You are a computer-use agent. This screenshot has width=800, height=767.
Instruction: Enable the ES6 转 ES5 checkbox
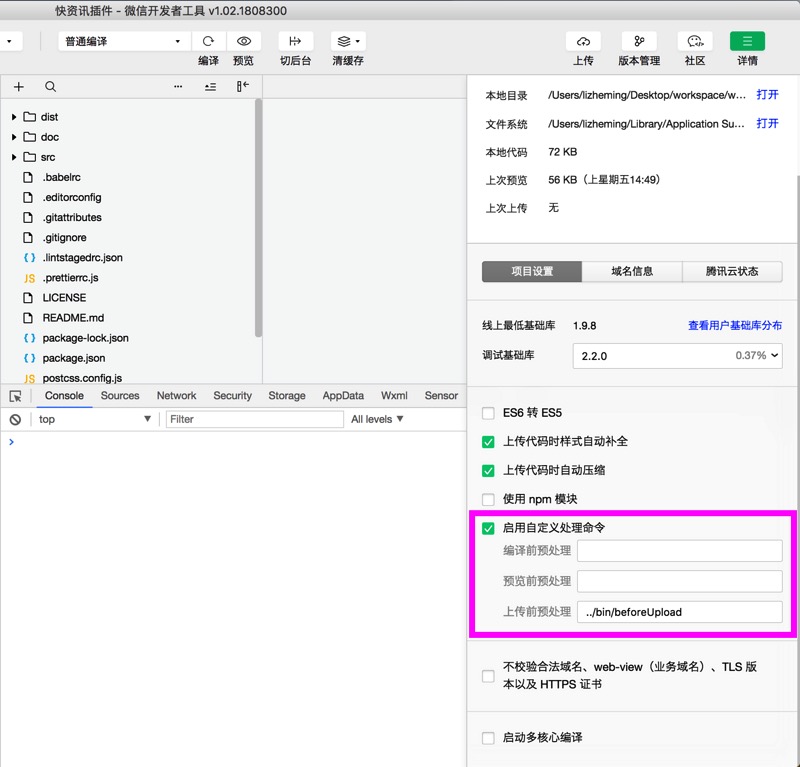[x=488, y=413]
